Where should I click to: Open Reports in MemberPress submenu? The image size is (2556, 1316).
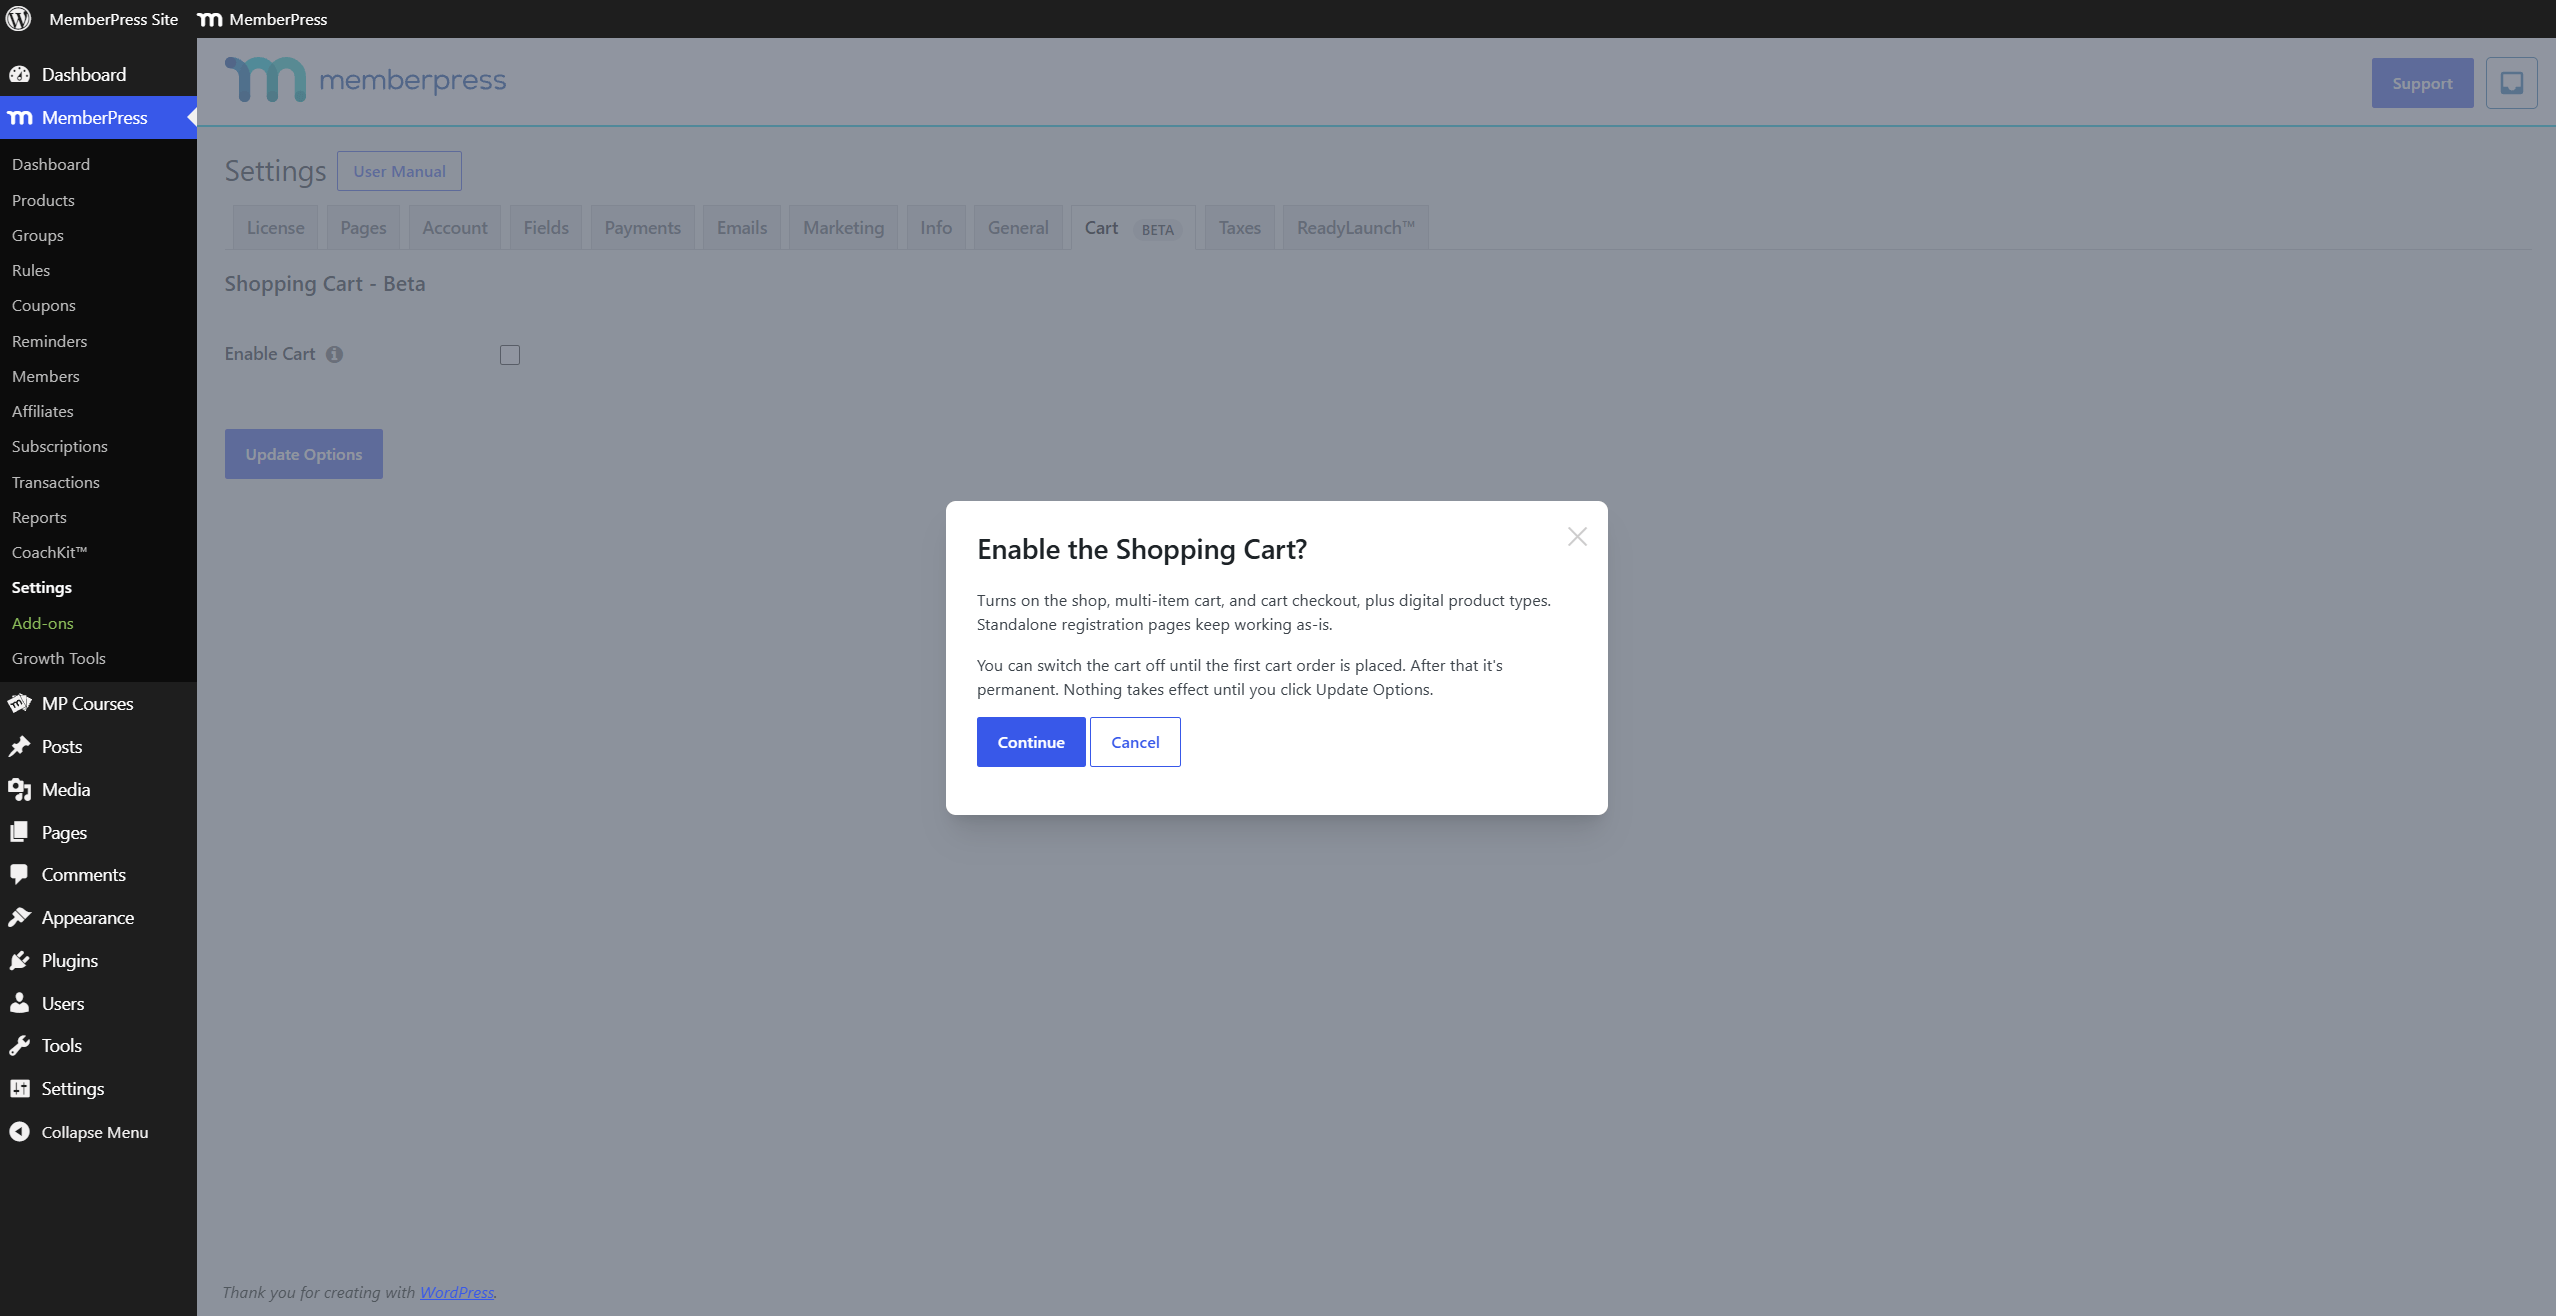(x=40, y=517)
